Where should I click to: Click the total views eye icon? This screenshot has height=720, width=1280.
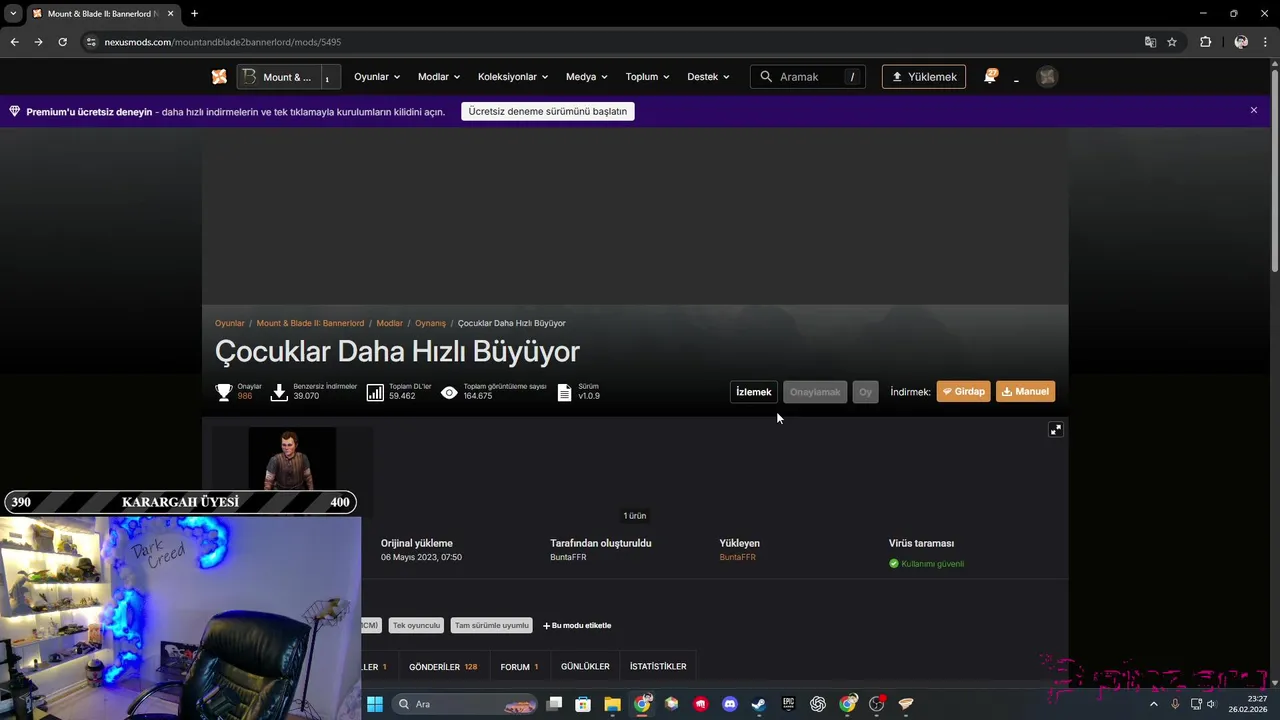tap(450, 392)
